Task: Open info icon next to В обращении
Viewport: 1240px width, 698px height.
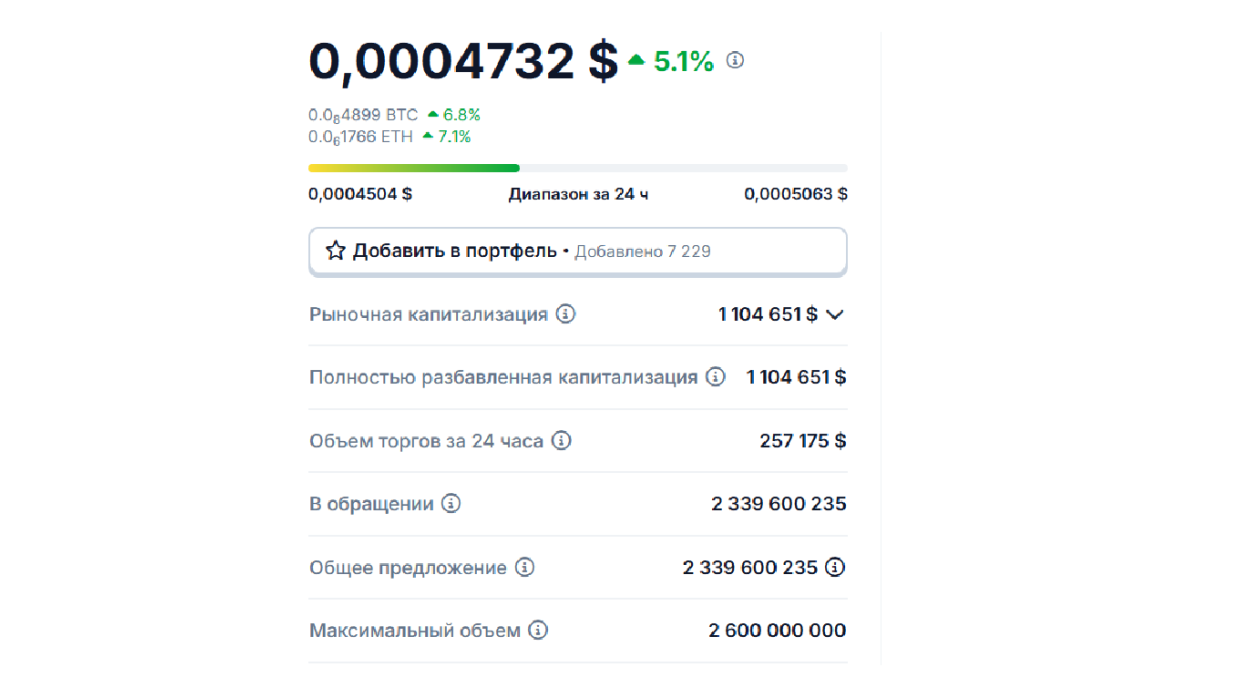Action: (451, 504)
